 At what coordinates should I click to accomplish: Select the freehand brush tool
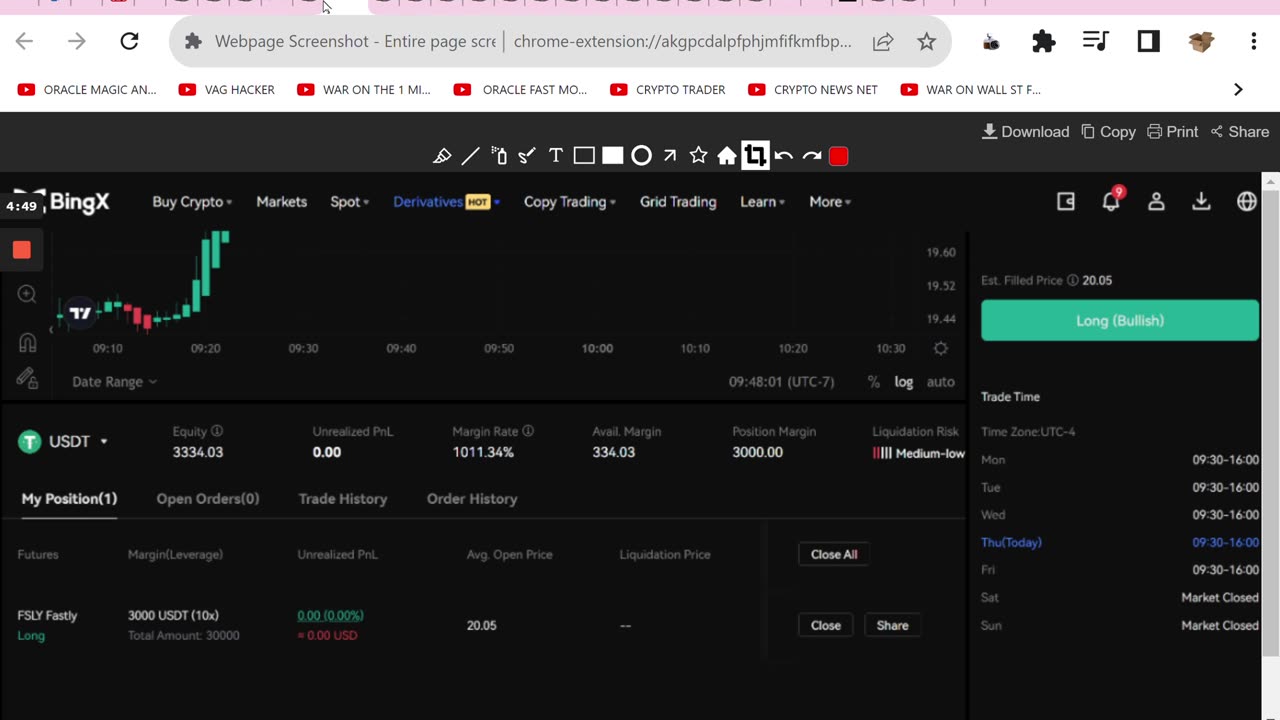527,156
